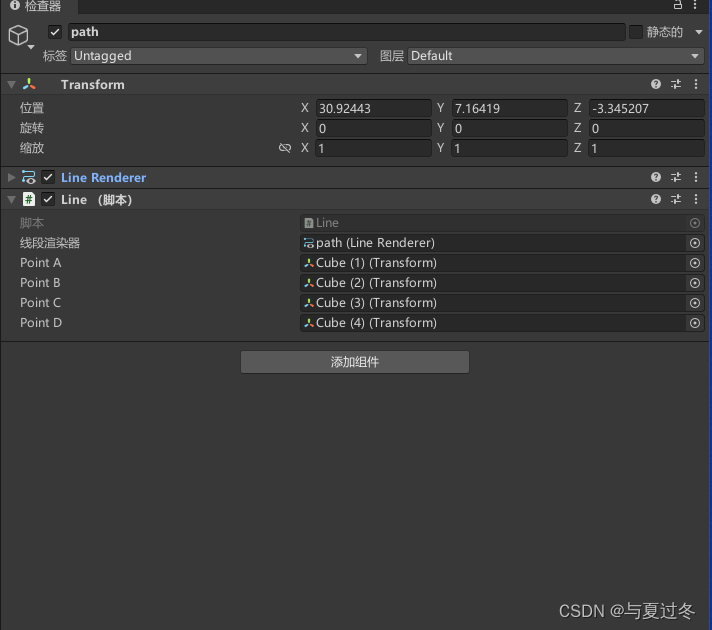This screenshot has height=630, width=712.
Task: Collapse the Transform component foldout
Action: coord(12,84)
